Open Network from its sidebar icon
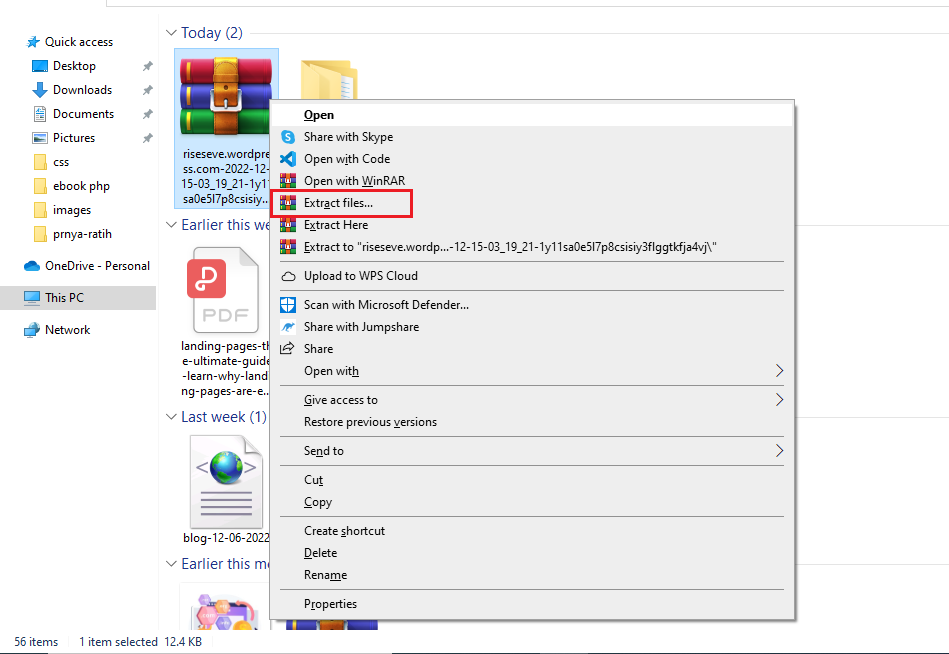Screen dimensions: 949x654 point(34,329)
